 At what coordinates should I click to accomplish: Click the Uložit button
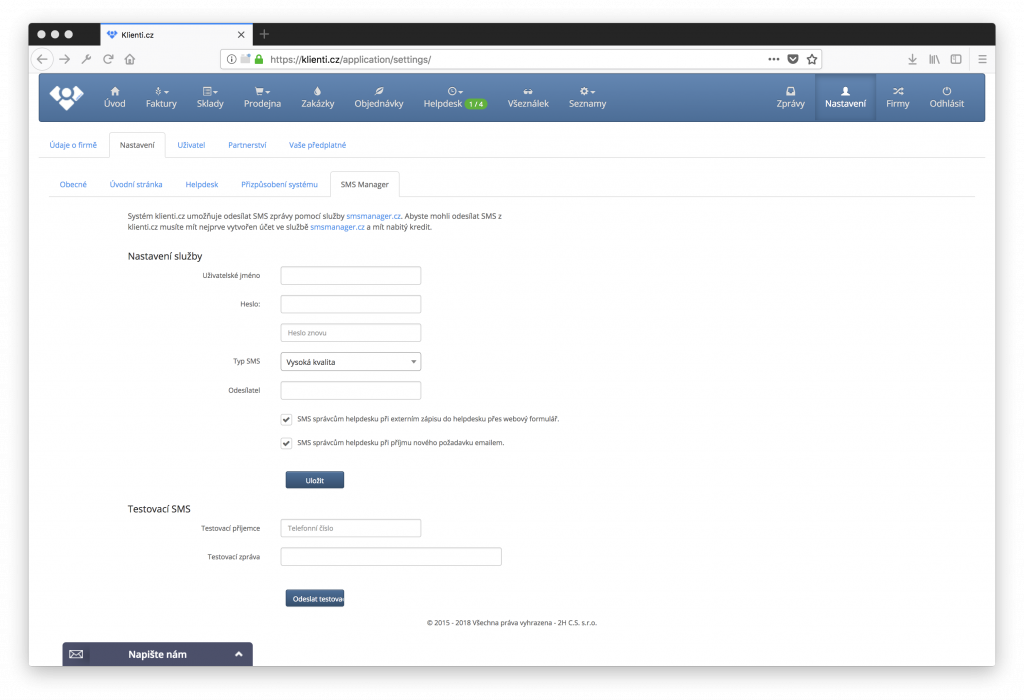(314, 480)
